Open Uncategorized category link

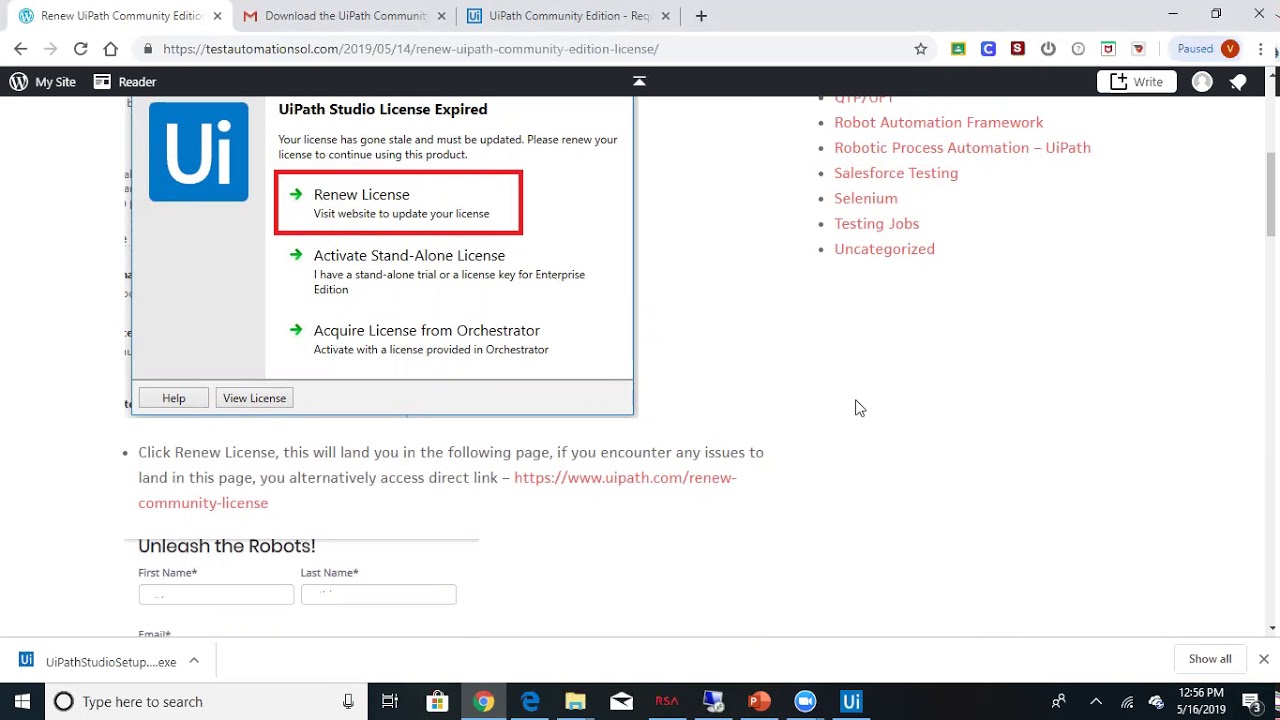(x=884, y=249)
